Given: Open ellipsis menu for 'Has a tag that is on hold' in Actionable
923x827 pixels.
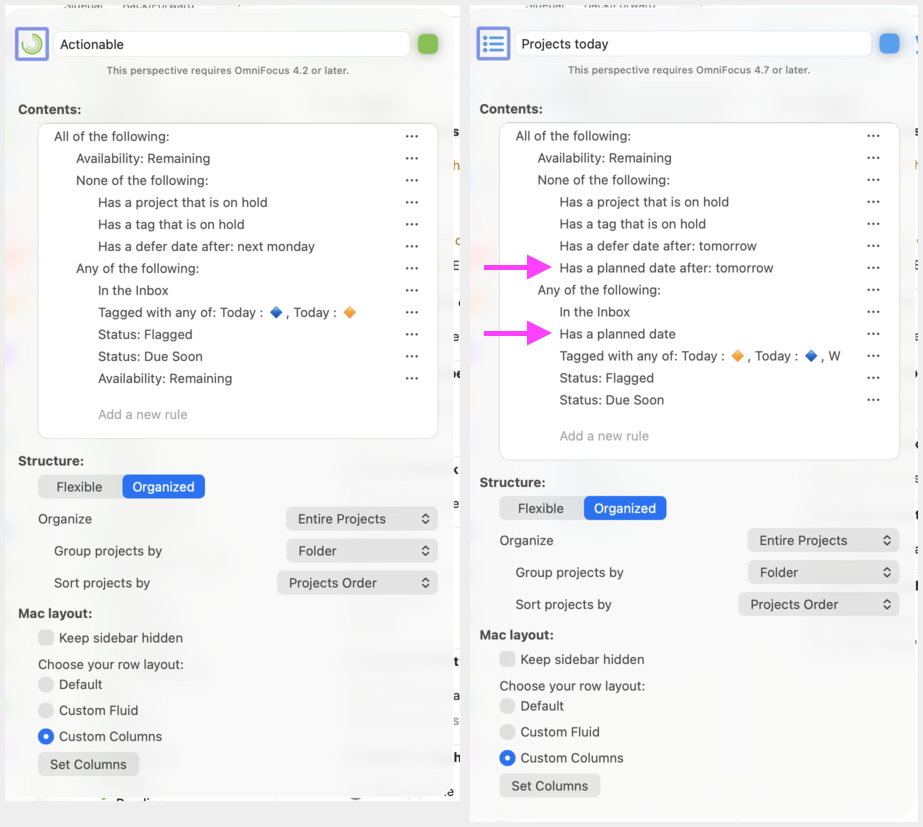Looking at the screenshot, I should coord(411,225).
